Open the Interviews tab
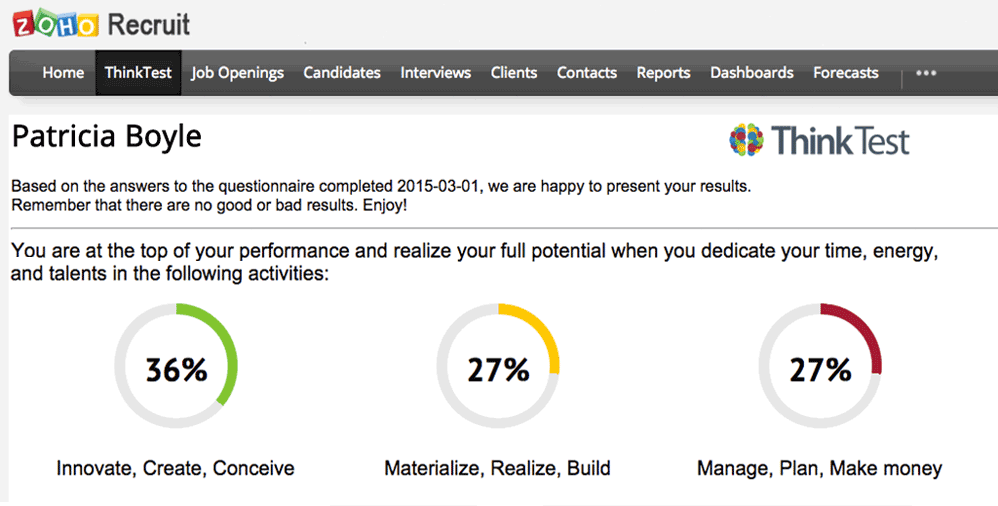This screenshot has width=998, height=506. point(435,73)
